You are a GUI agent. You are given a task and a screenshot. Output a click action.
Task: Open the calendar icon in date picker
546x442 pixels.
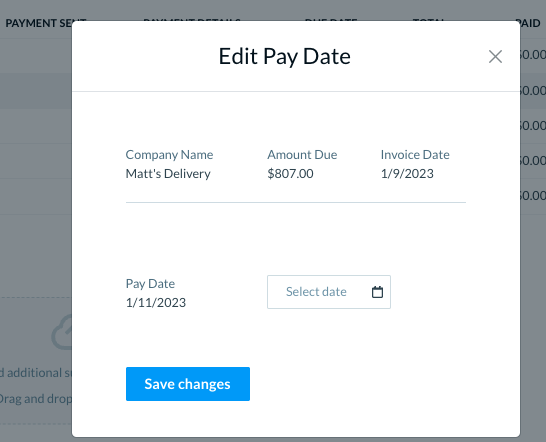[x=377, y=292]
